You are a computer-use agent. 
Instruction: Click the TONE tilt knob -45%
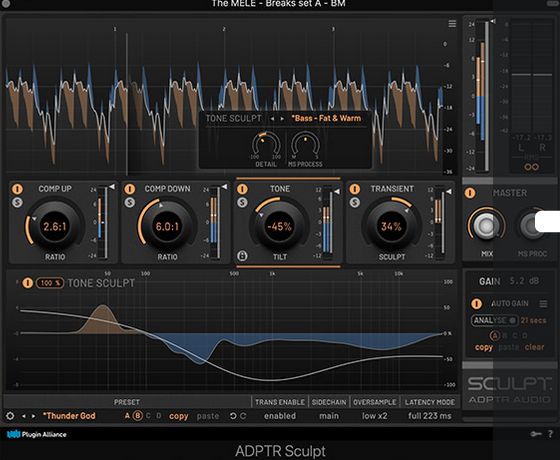point(279,226)
